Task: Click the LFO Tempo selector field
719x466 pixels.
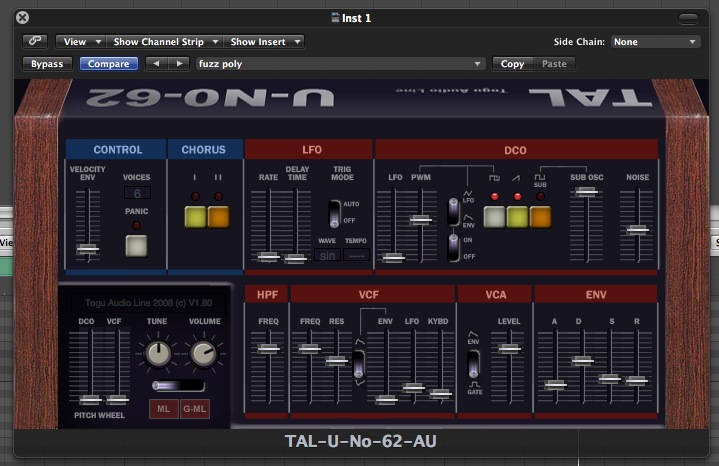Action: pos(356,255)
